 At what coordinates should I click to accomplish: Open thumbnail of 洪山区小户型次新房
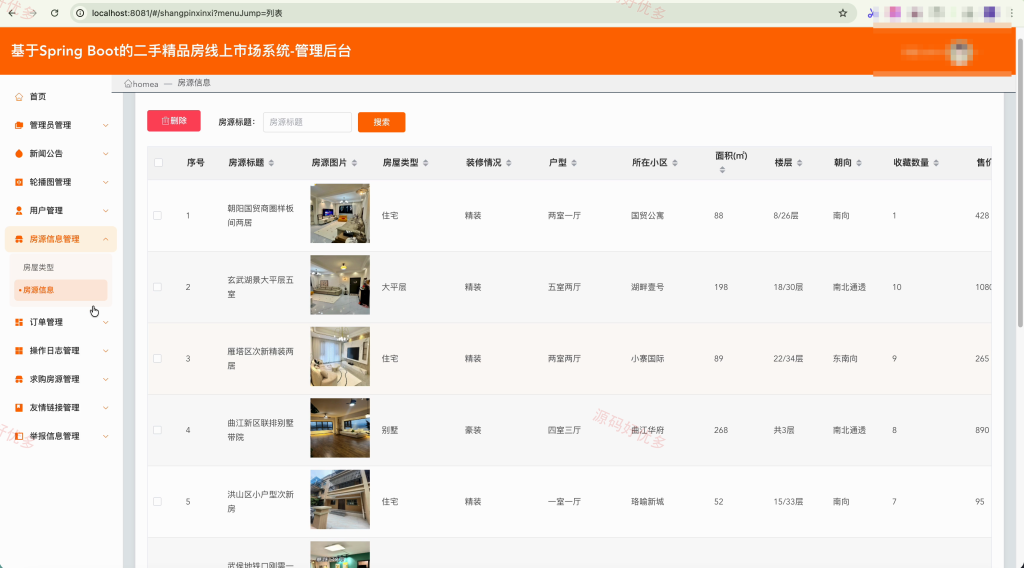pos(340,499)
